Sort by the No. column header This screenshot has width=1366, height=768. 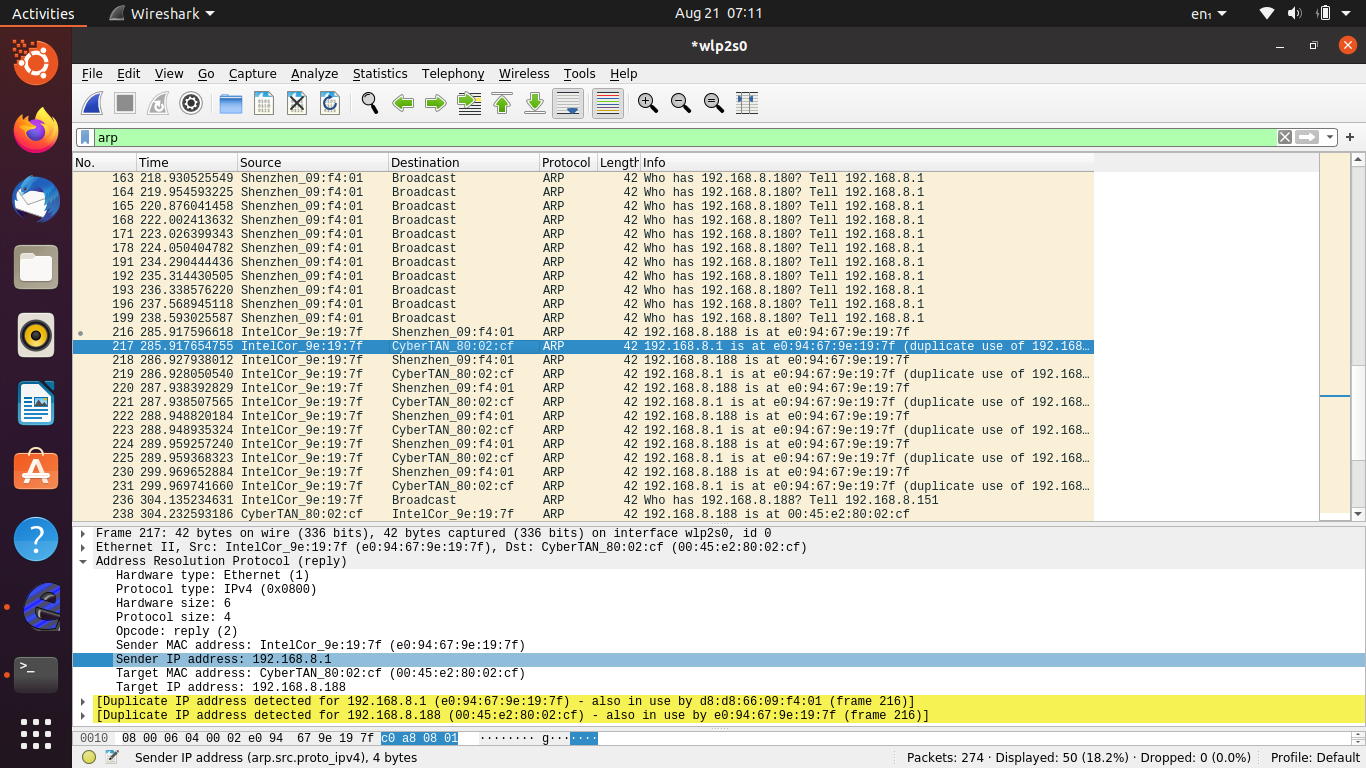click(104, 162)
